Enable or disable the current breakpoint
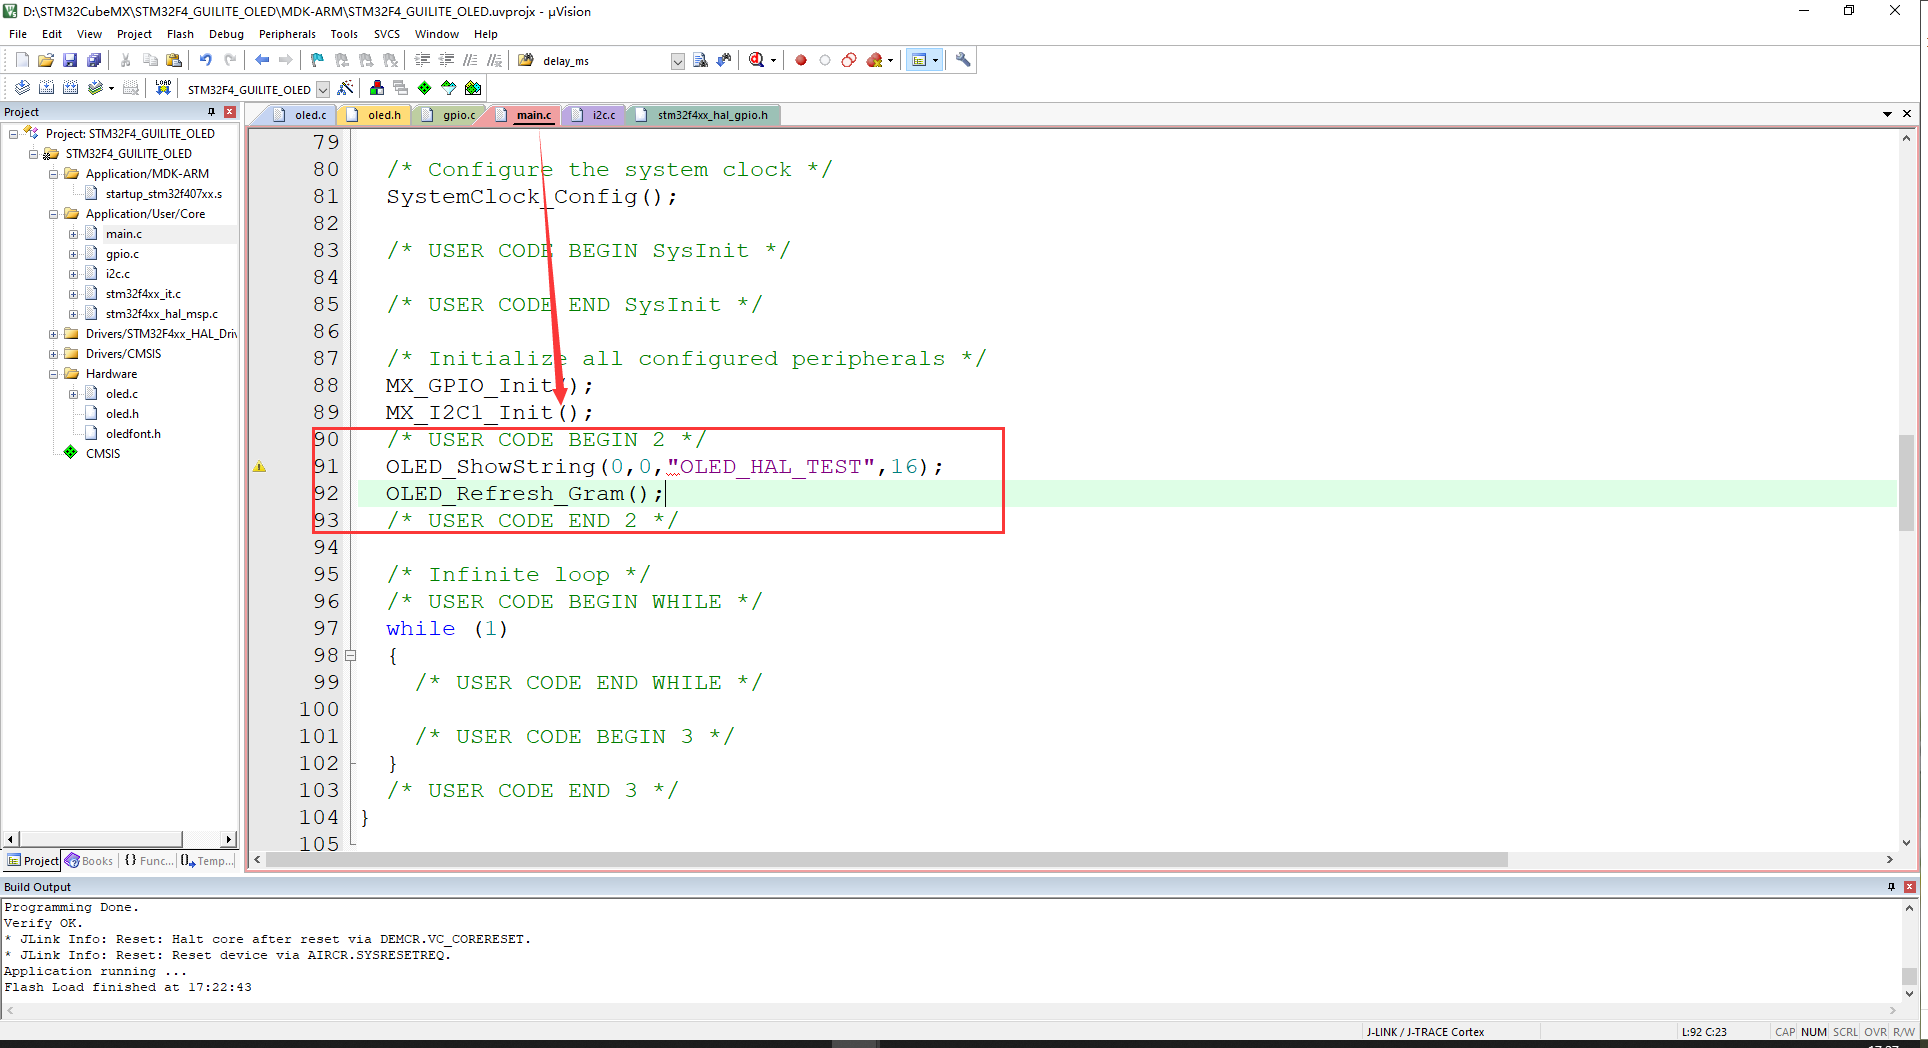Image resolution: width=1928 pixels, height=1048 pixels. click(824, 60)
